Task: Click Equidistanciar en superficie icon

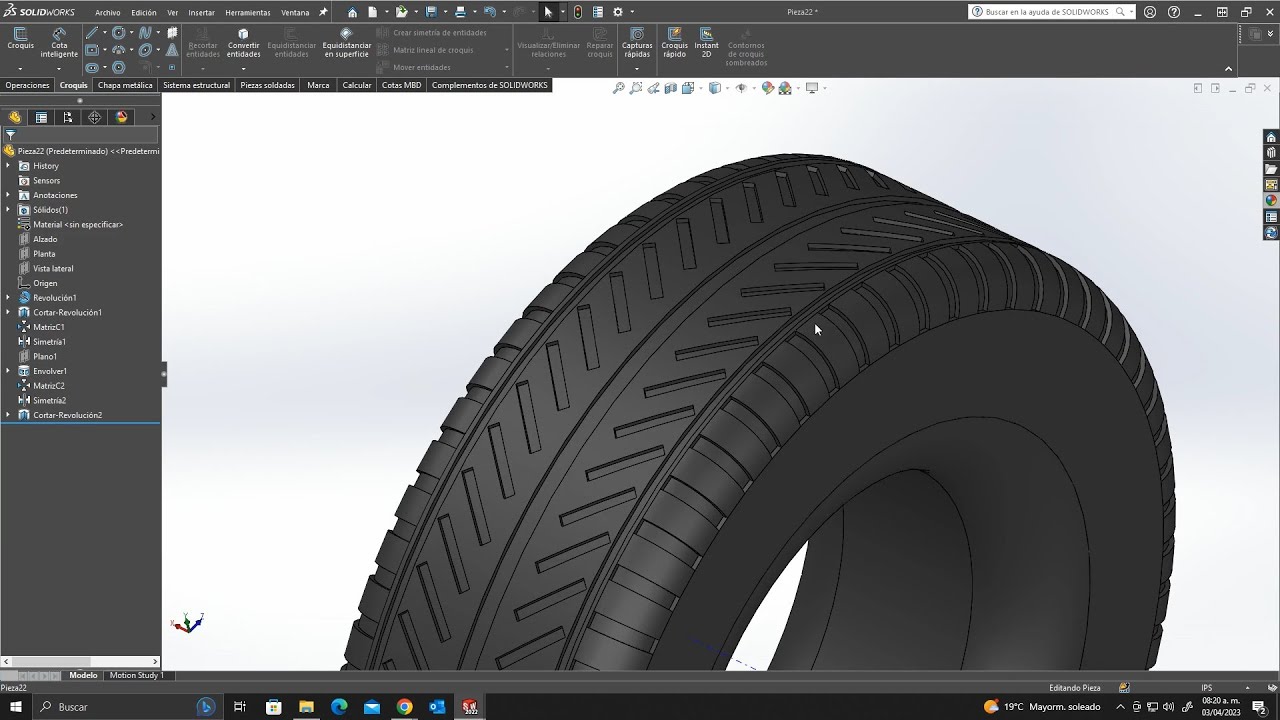Action: [x=346, y=33]
